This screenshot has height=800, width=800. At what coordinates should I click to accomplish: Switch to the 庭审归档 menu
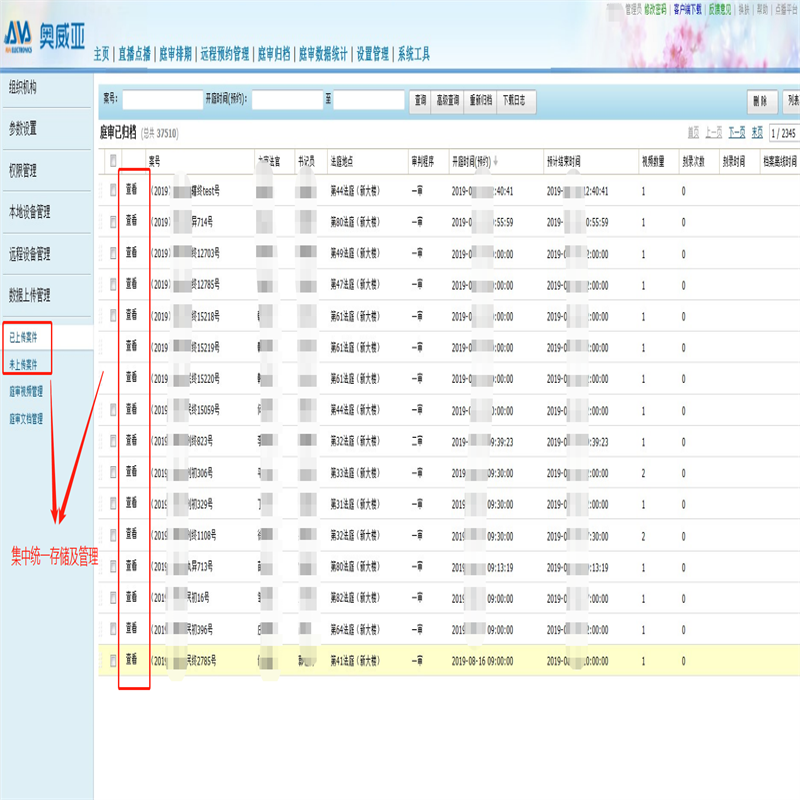[274, 54]
